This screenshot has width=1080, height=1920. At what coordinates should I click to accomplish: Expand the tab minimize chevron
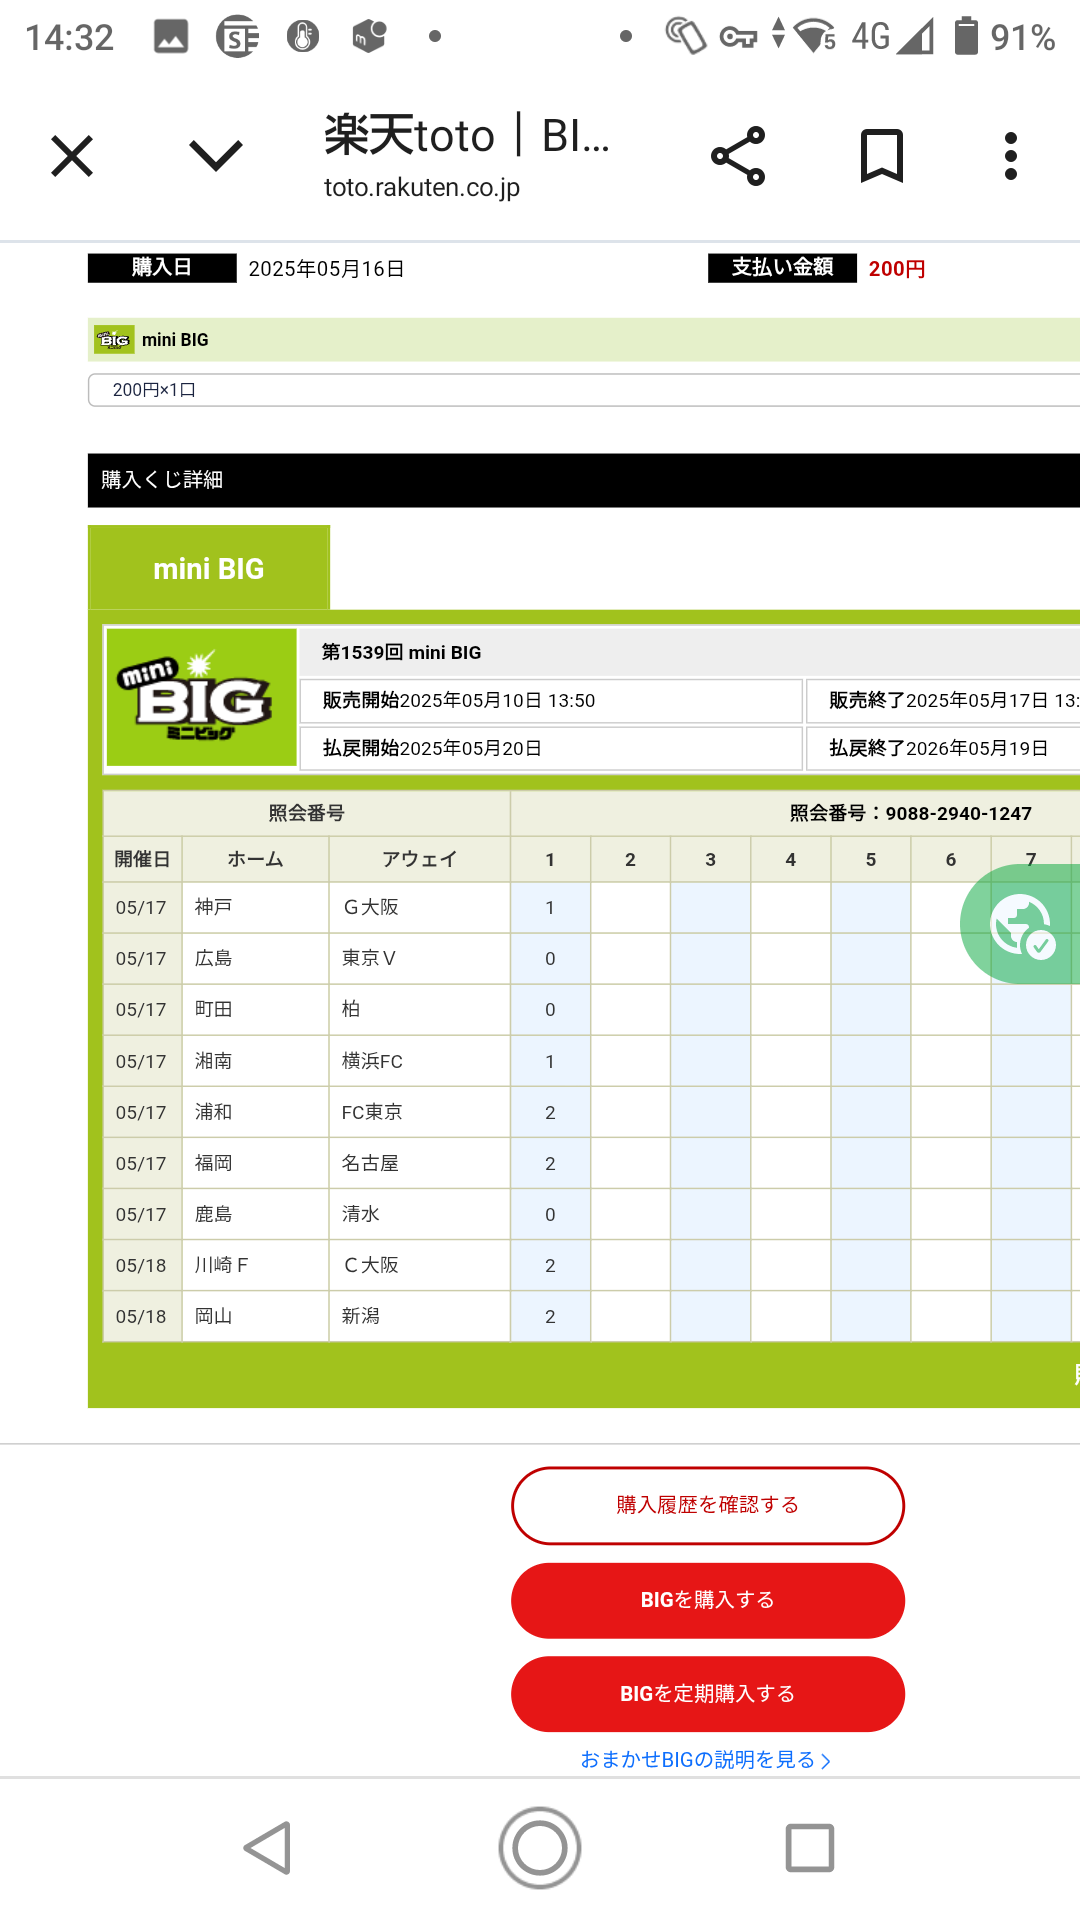coord(216,156)
